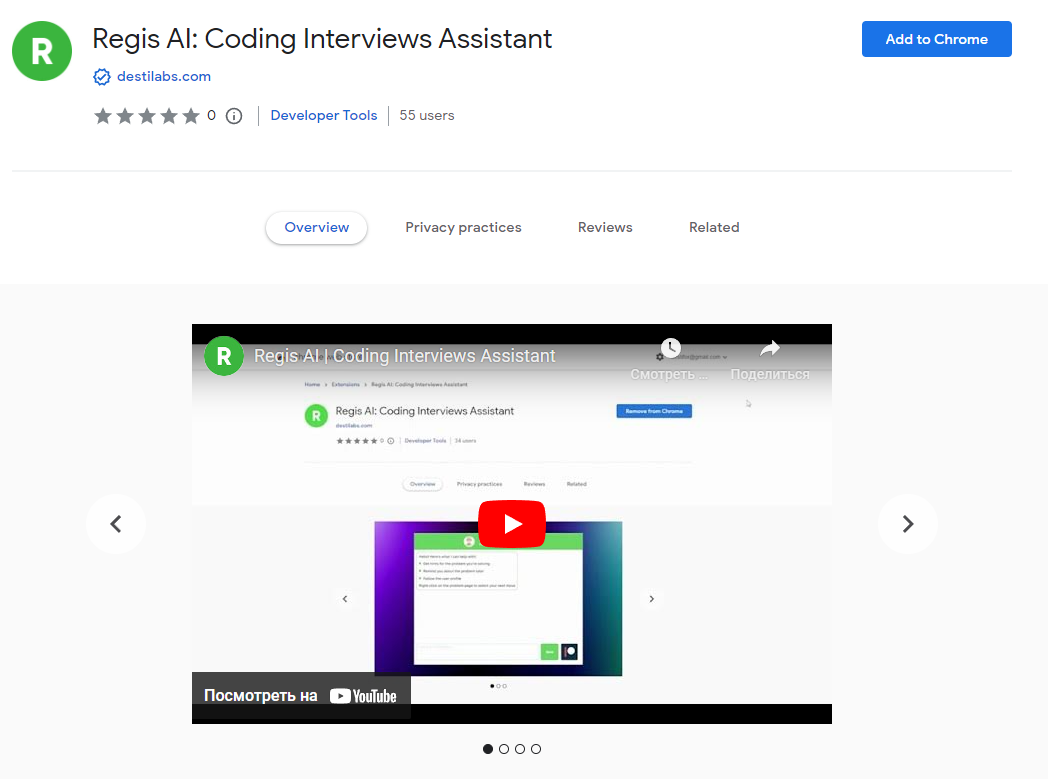Go to next carousel slide

[x=907, y=524]
